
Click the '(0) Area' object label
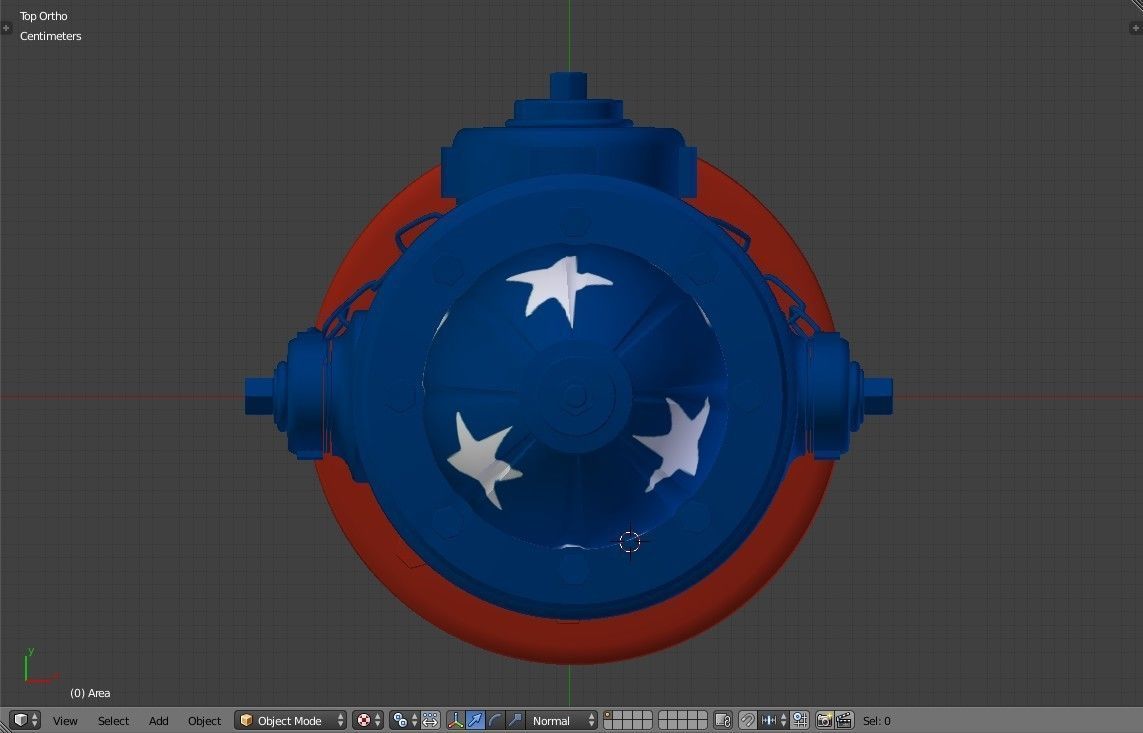pyautogui.click(x=90, y=693)
